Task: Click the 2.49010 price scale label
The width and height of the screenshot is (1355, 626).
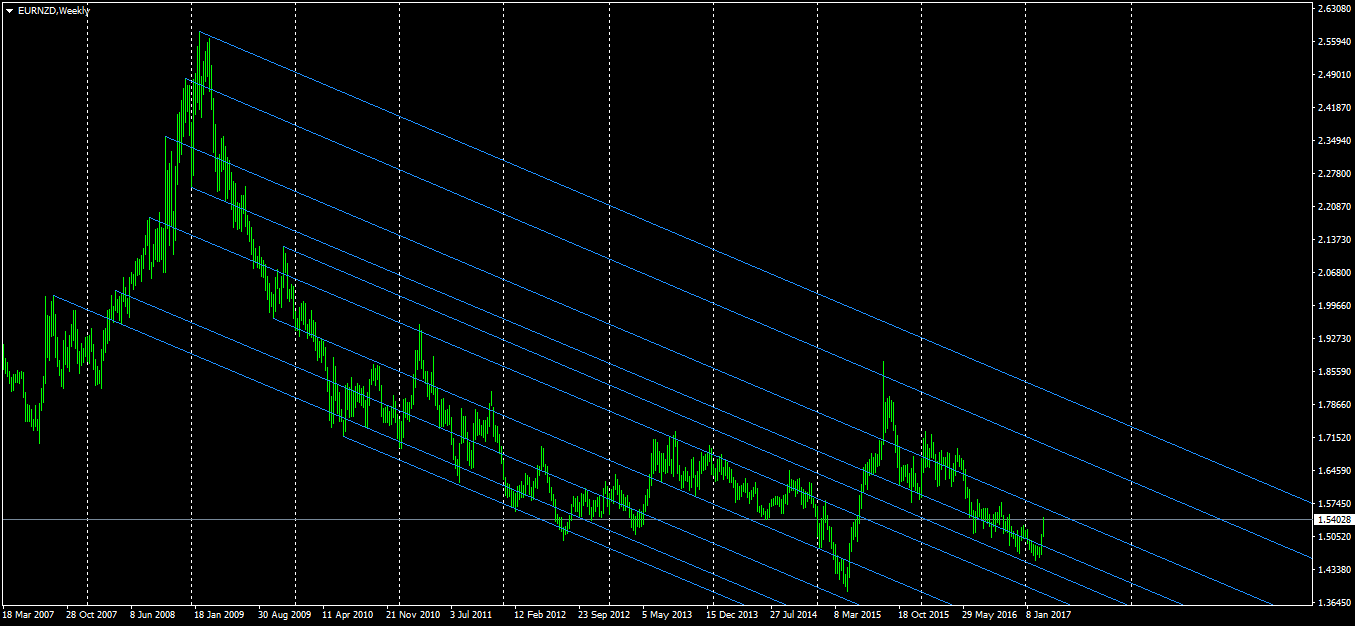Action: click(x=1335, y=75)
